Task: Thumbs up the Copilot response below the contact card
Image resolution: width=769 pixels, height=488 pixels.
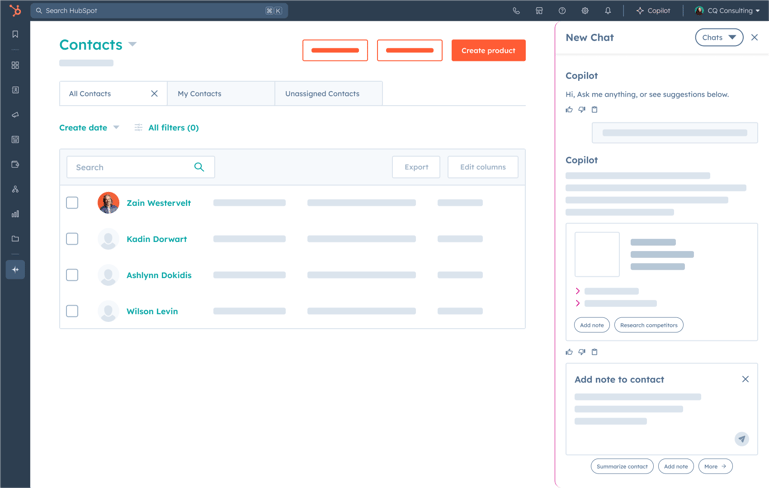Action: (569, 352)
